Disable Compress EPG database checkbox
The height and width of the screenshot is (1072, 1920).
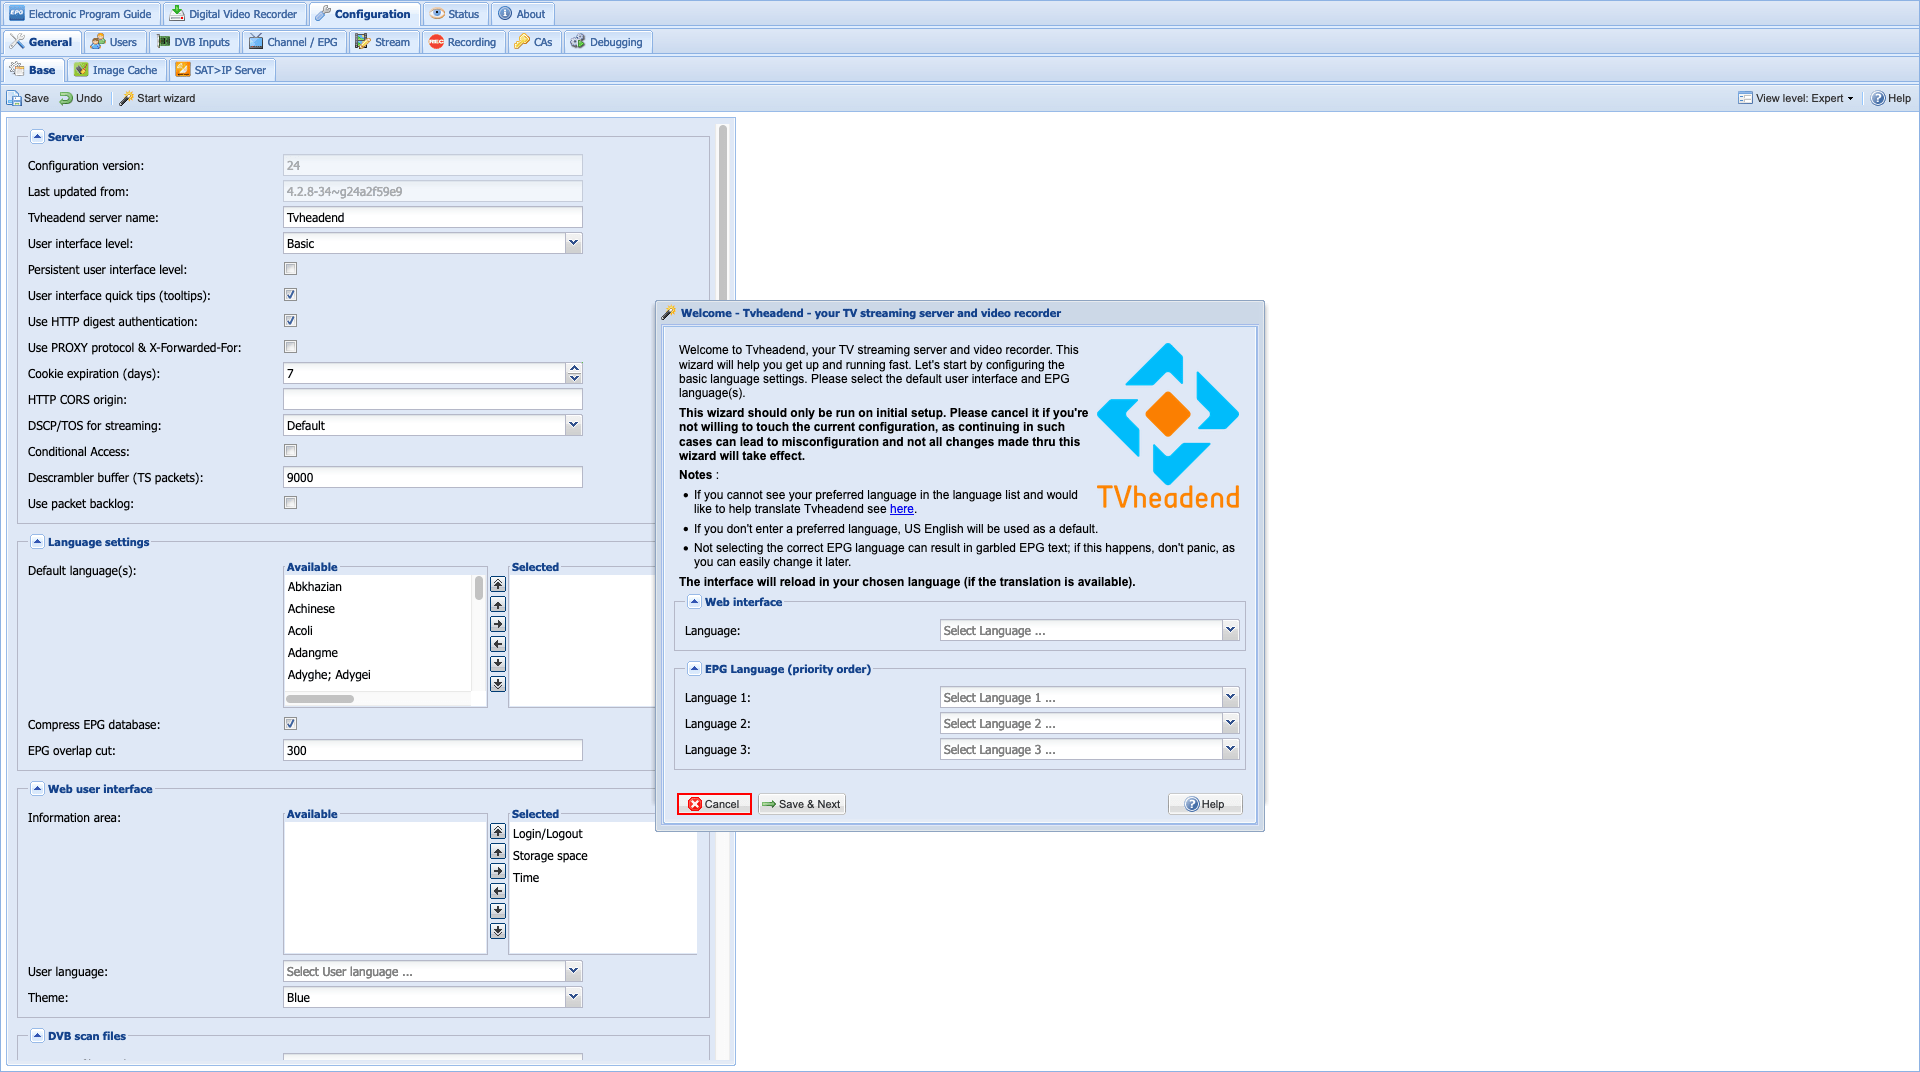pyautogui.click(x=291, y=724)
